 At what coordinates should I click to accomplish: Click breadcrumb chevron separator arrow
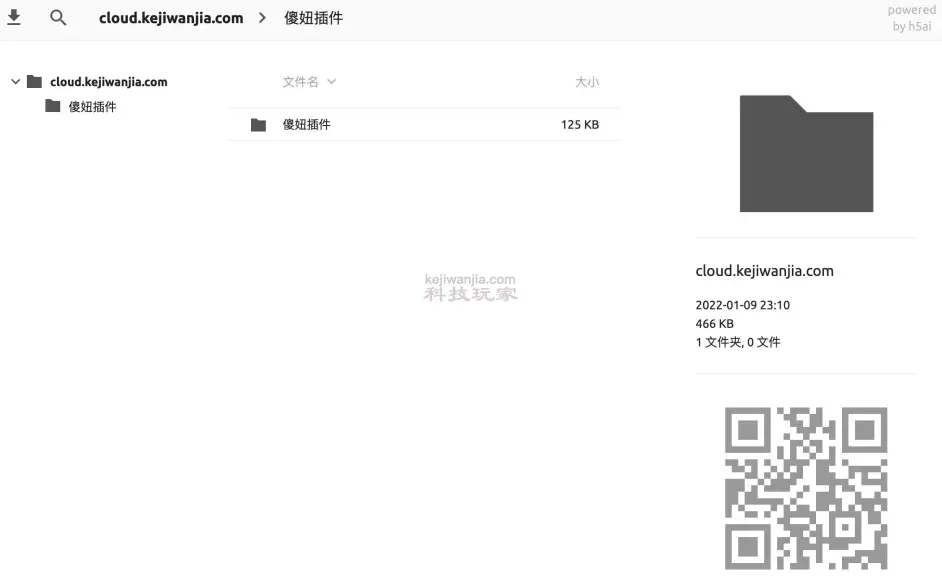[x=263, y=18]
